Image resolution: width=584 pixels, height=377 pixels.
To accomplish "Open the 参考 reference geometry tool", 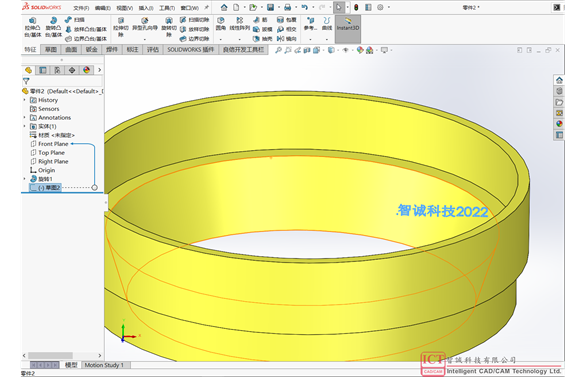I will (310, 24).
